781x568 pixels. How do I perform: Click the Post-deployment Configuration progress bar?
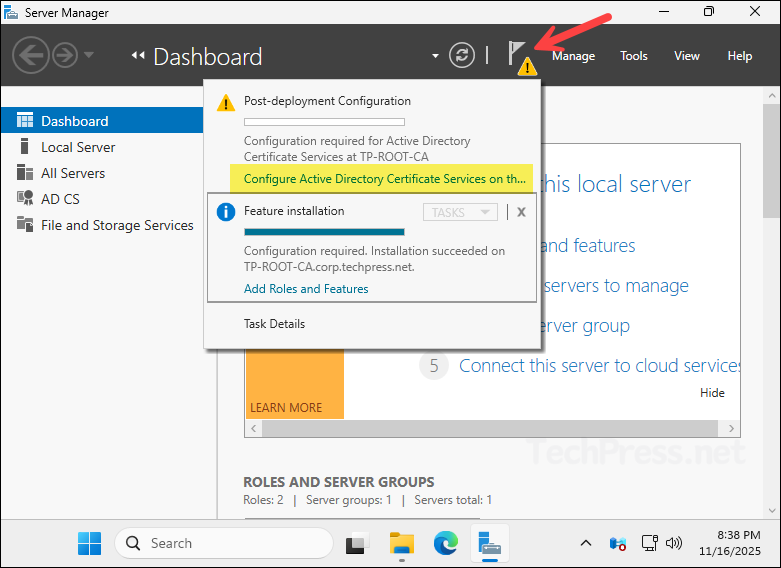324,122
